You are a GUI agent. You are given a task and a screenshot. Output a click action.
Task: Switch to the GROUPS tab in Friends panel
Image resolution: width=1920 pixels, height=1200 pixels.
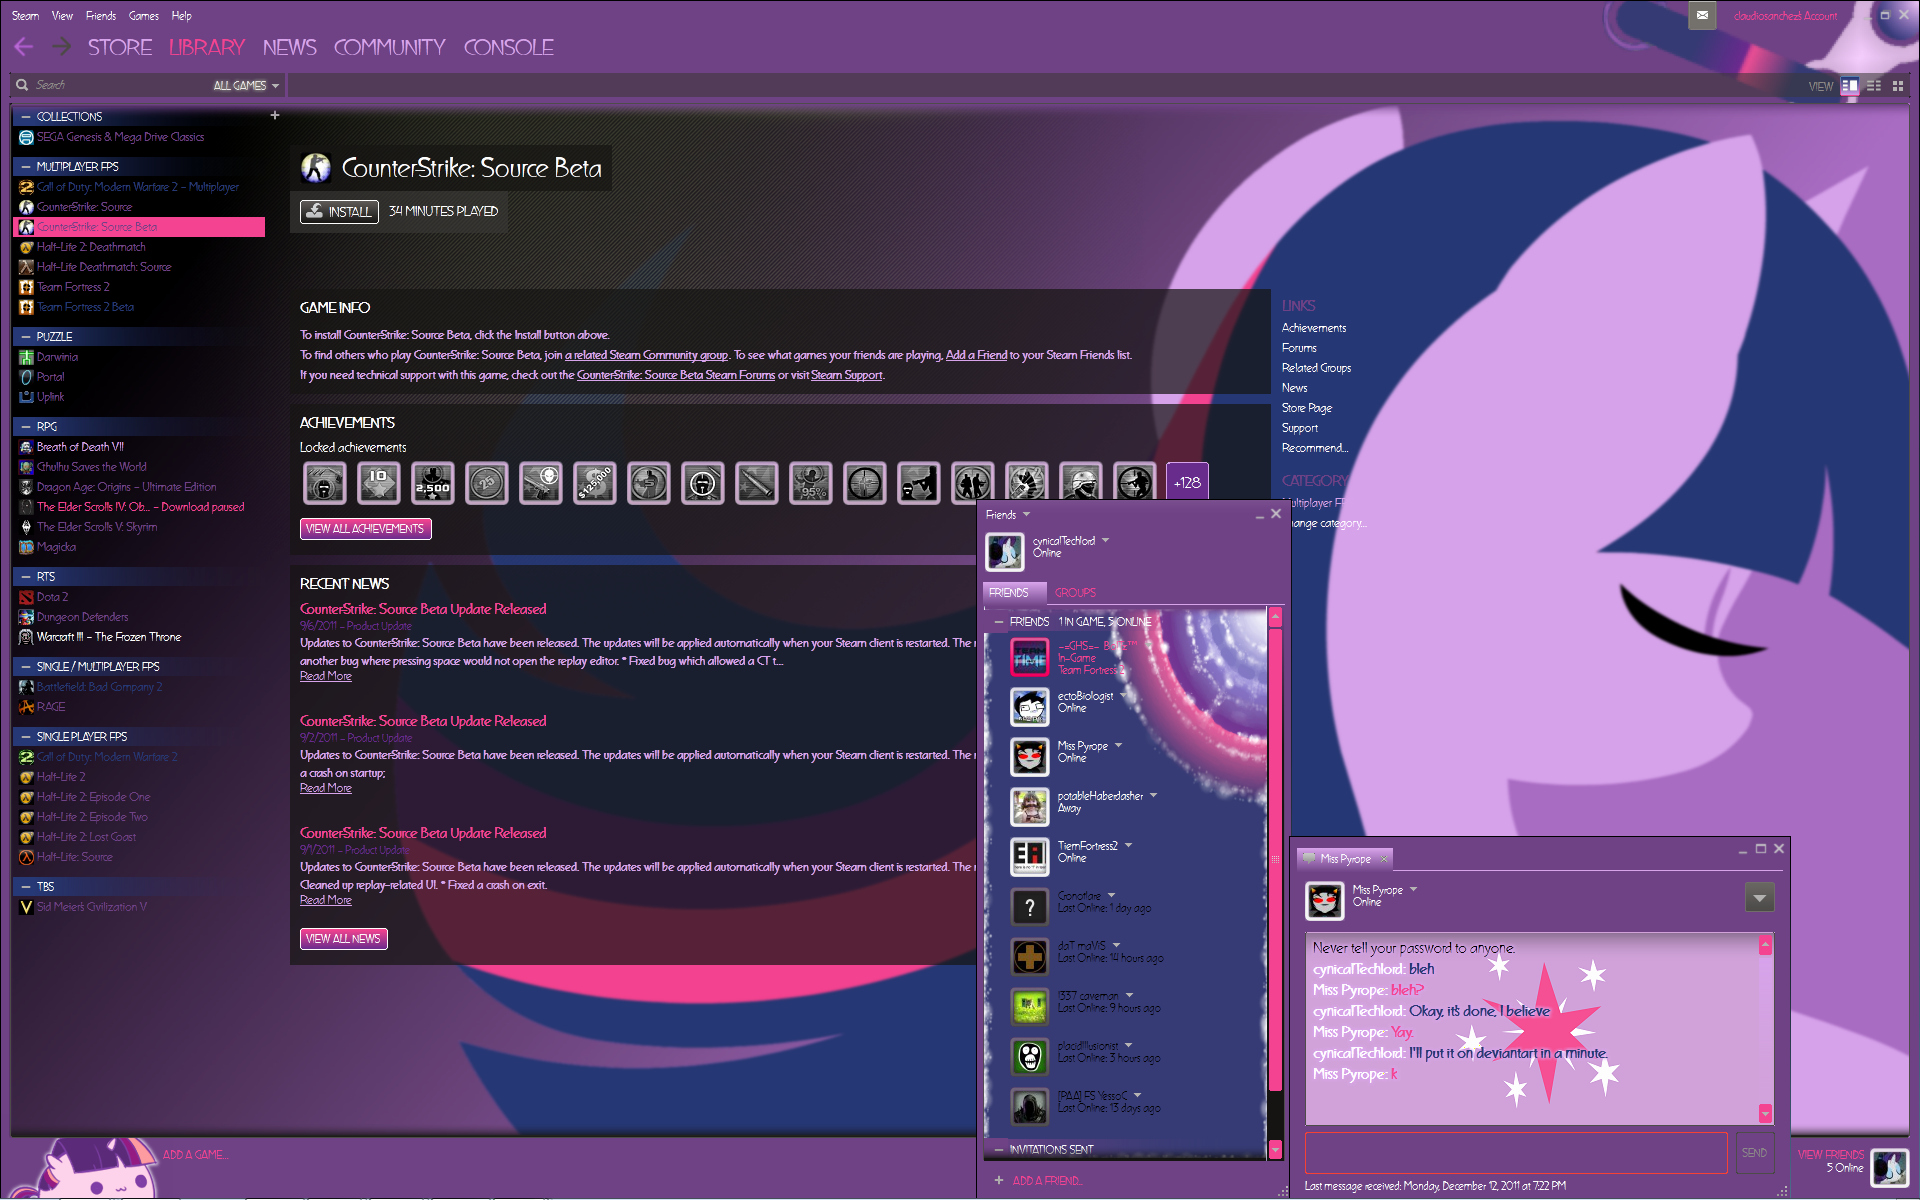click(x=1075, y=592)
